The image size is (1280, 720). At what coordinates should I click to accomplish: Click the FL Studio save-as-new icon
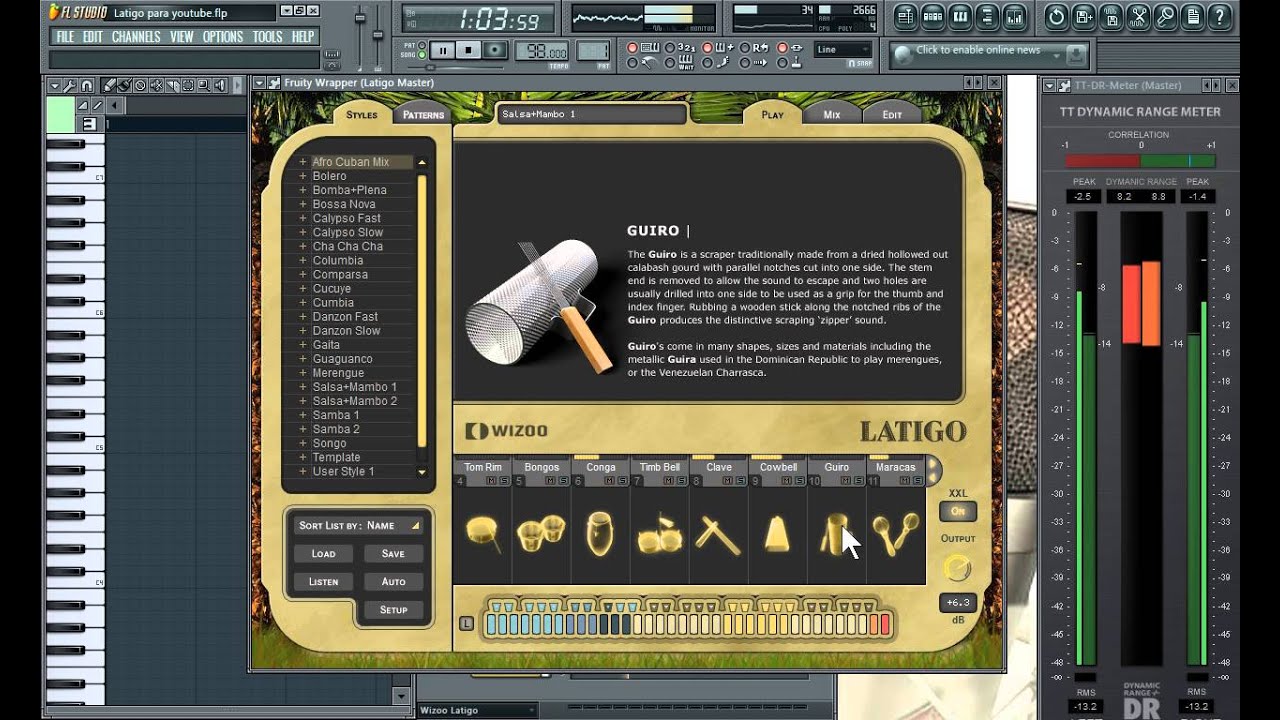1083,17
